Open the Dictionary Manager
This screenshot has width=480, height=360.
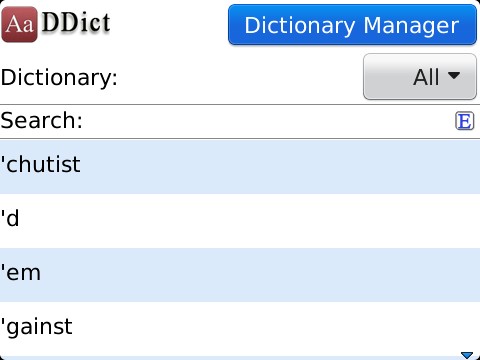pos(352,25)
